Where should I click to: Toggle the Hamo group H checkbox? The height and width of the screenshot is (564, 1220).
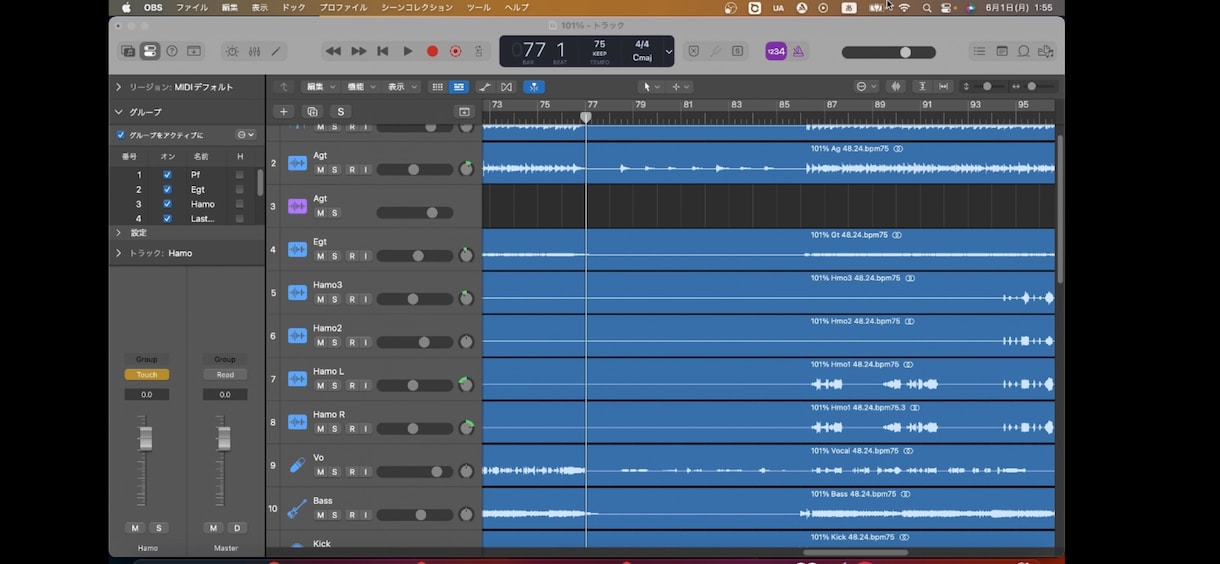coord(239,204)
